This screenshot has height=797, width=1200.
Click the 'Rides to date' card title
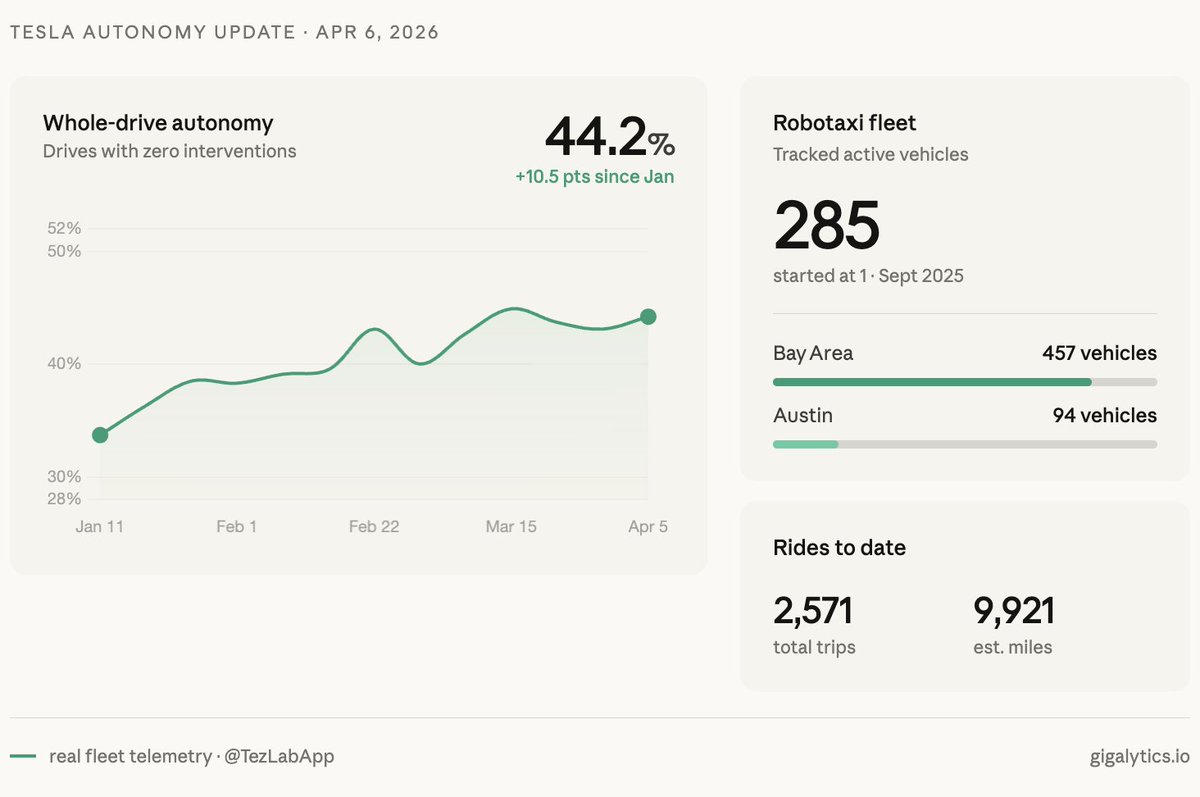[x=840, y=548]
